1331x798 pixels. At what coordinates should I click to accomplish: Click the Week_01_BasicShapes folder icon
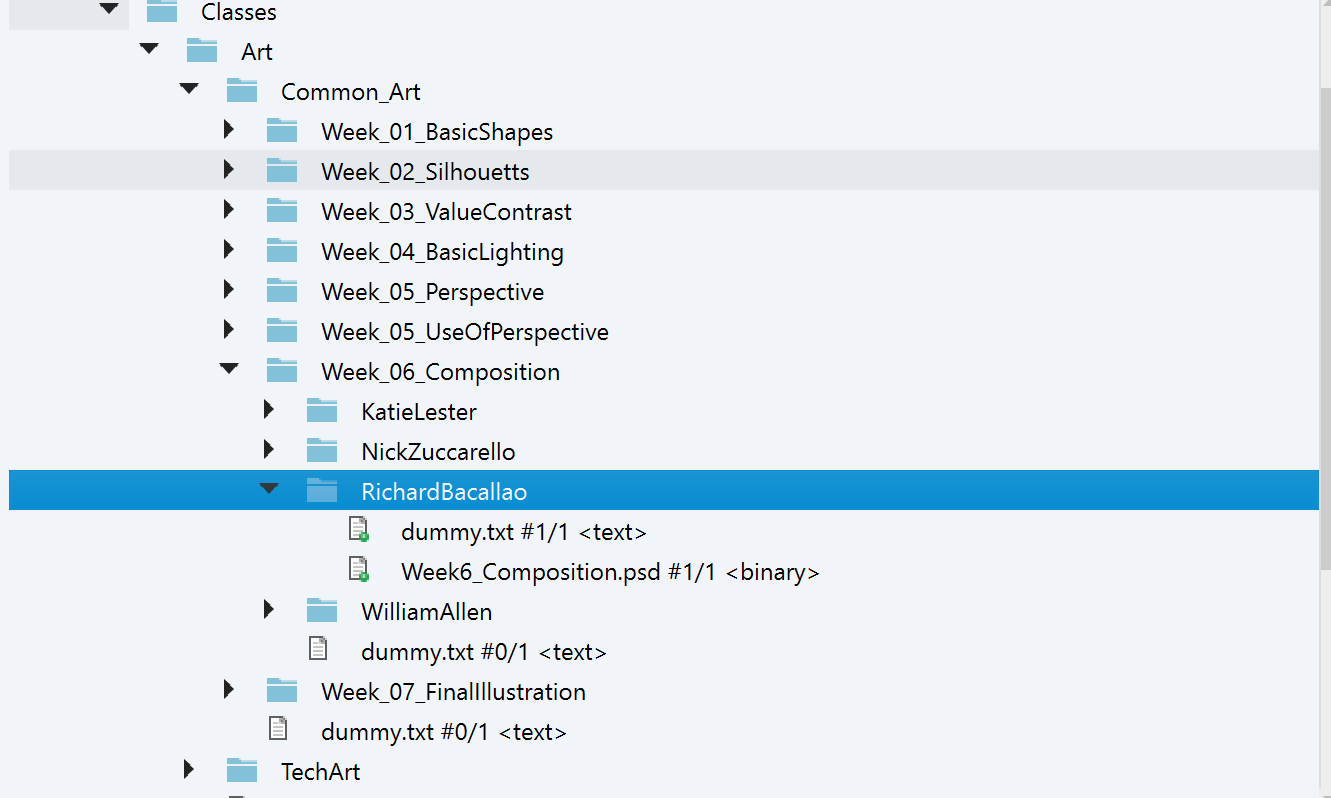coord(282,131)
